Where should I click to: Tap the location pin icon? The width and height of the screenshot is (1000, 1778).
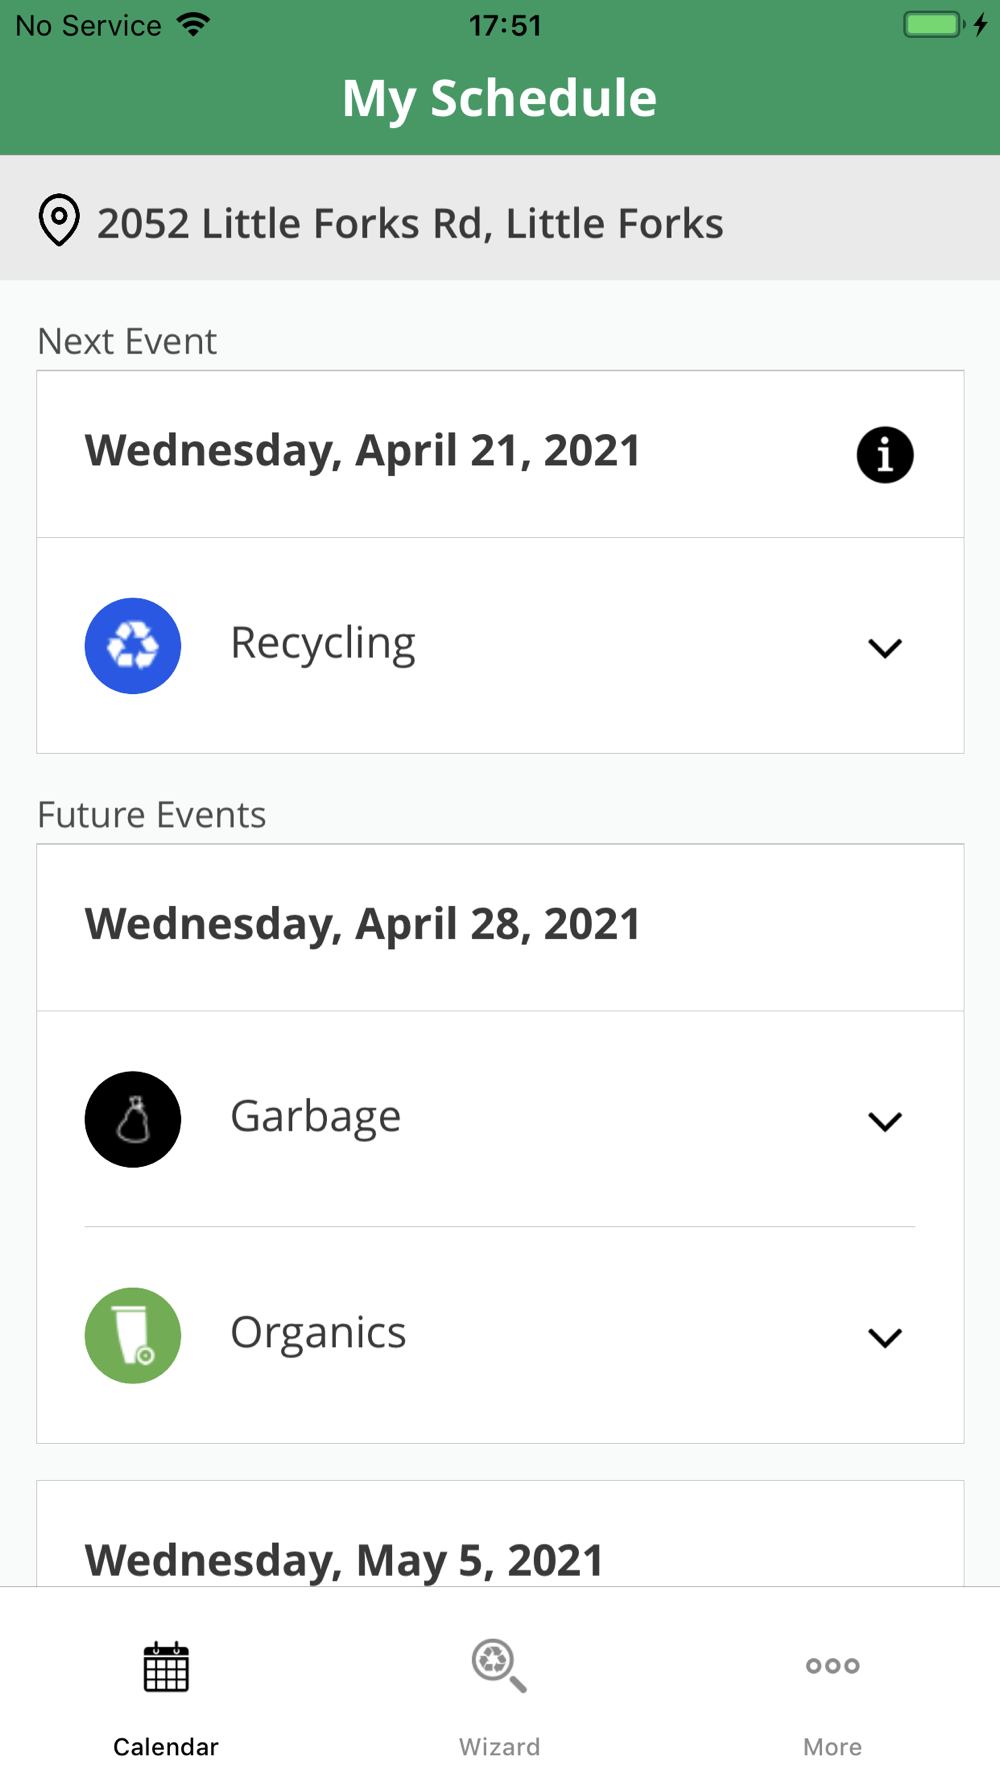(59, 220)
